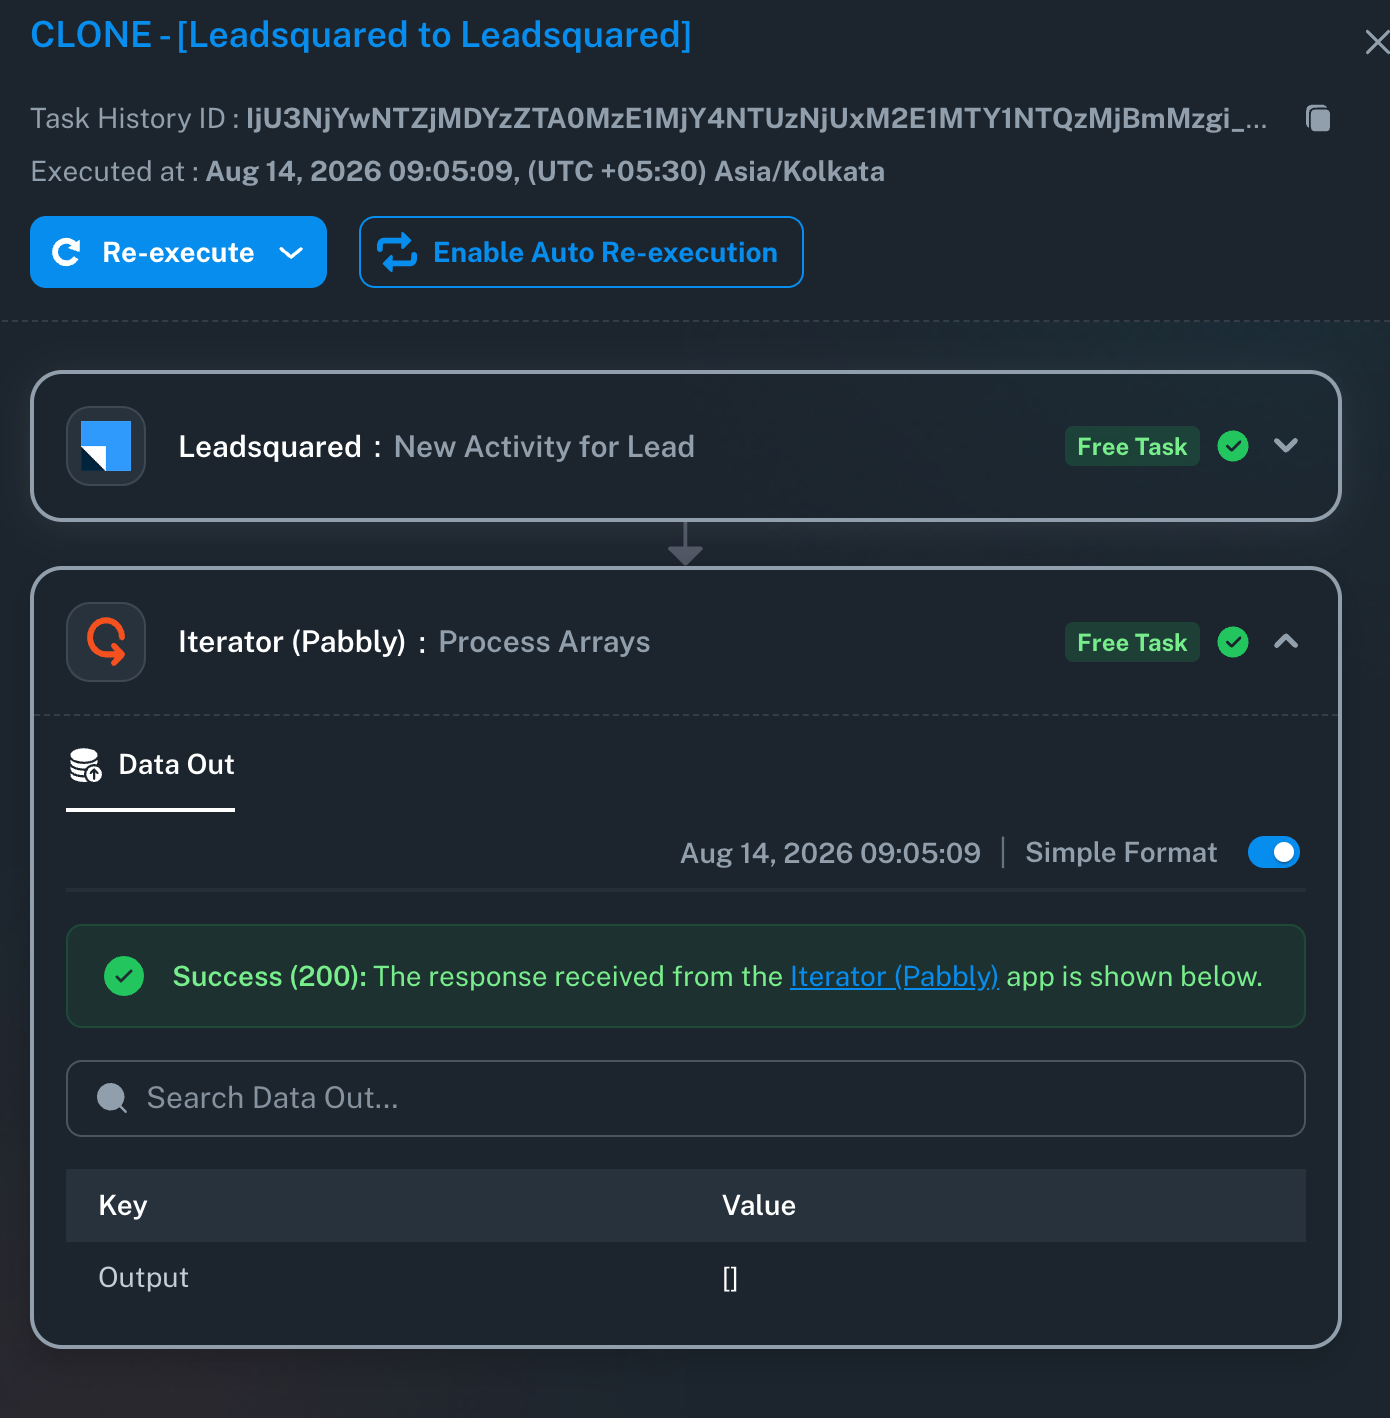Click 'Process Arrays' text
This screenshot has width=1390, height=1418.
point(544,642)
